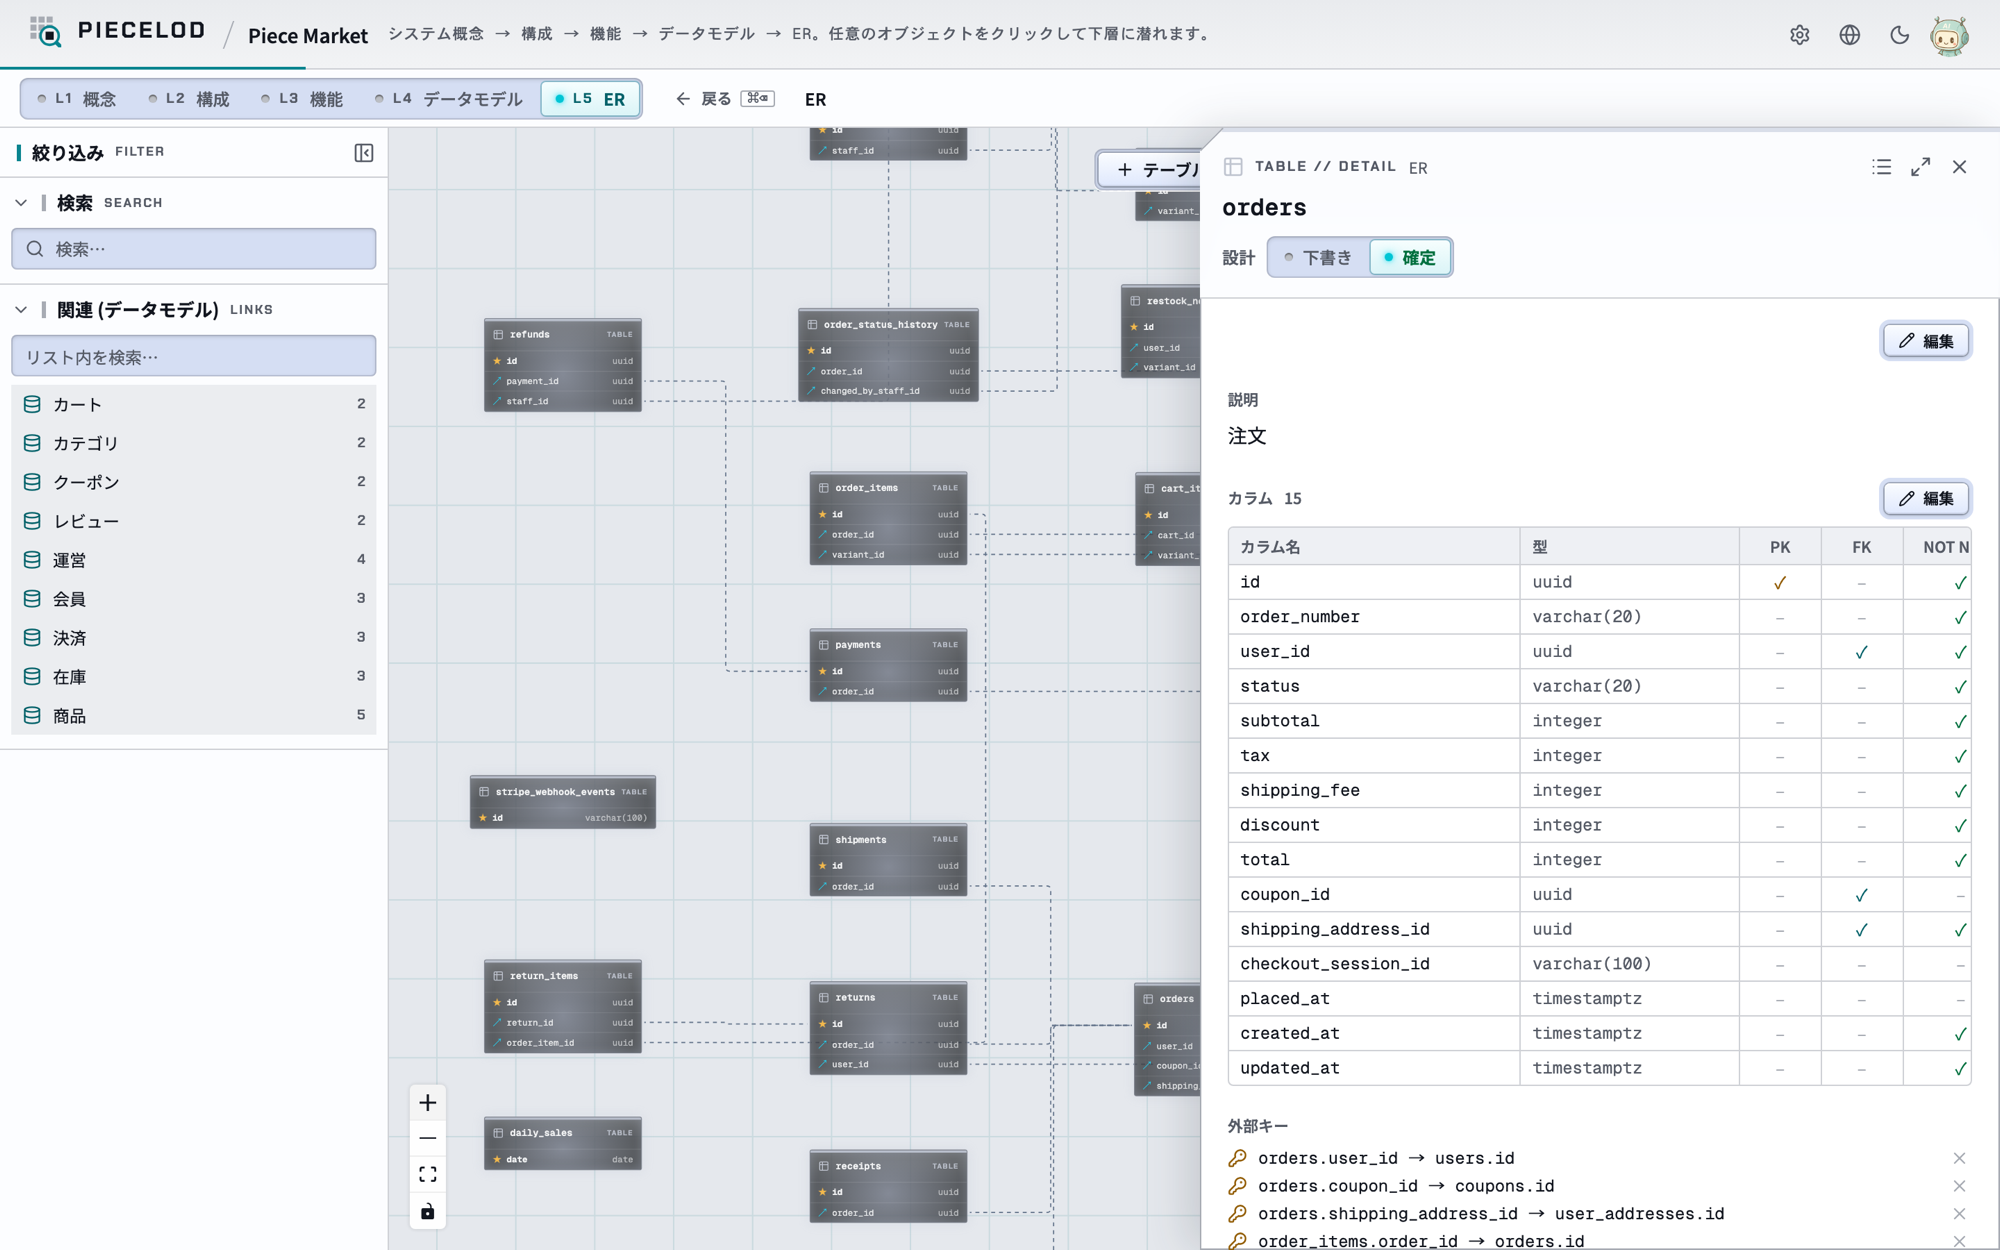Click 編集 button above the description

1926,341
